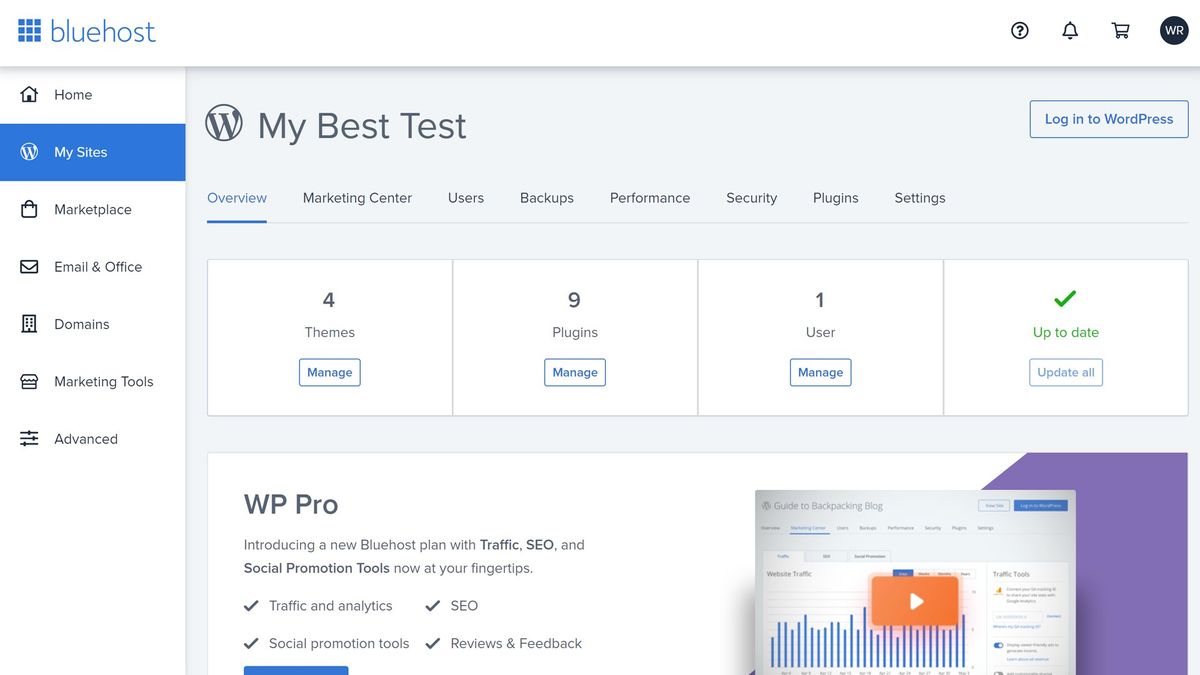Click the Home house icon in sidebar
1200x675 pixels.
pyautogui.click(x=29, y=95)
